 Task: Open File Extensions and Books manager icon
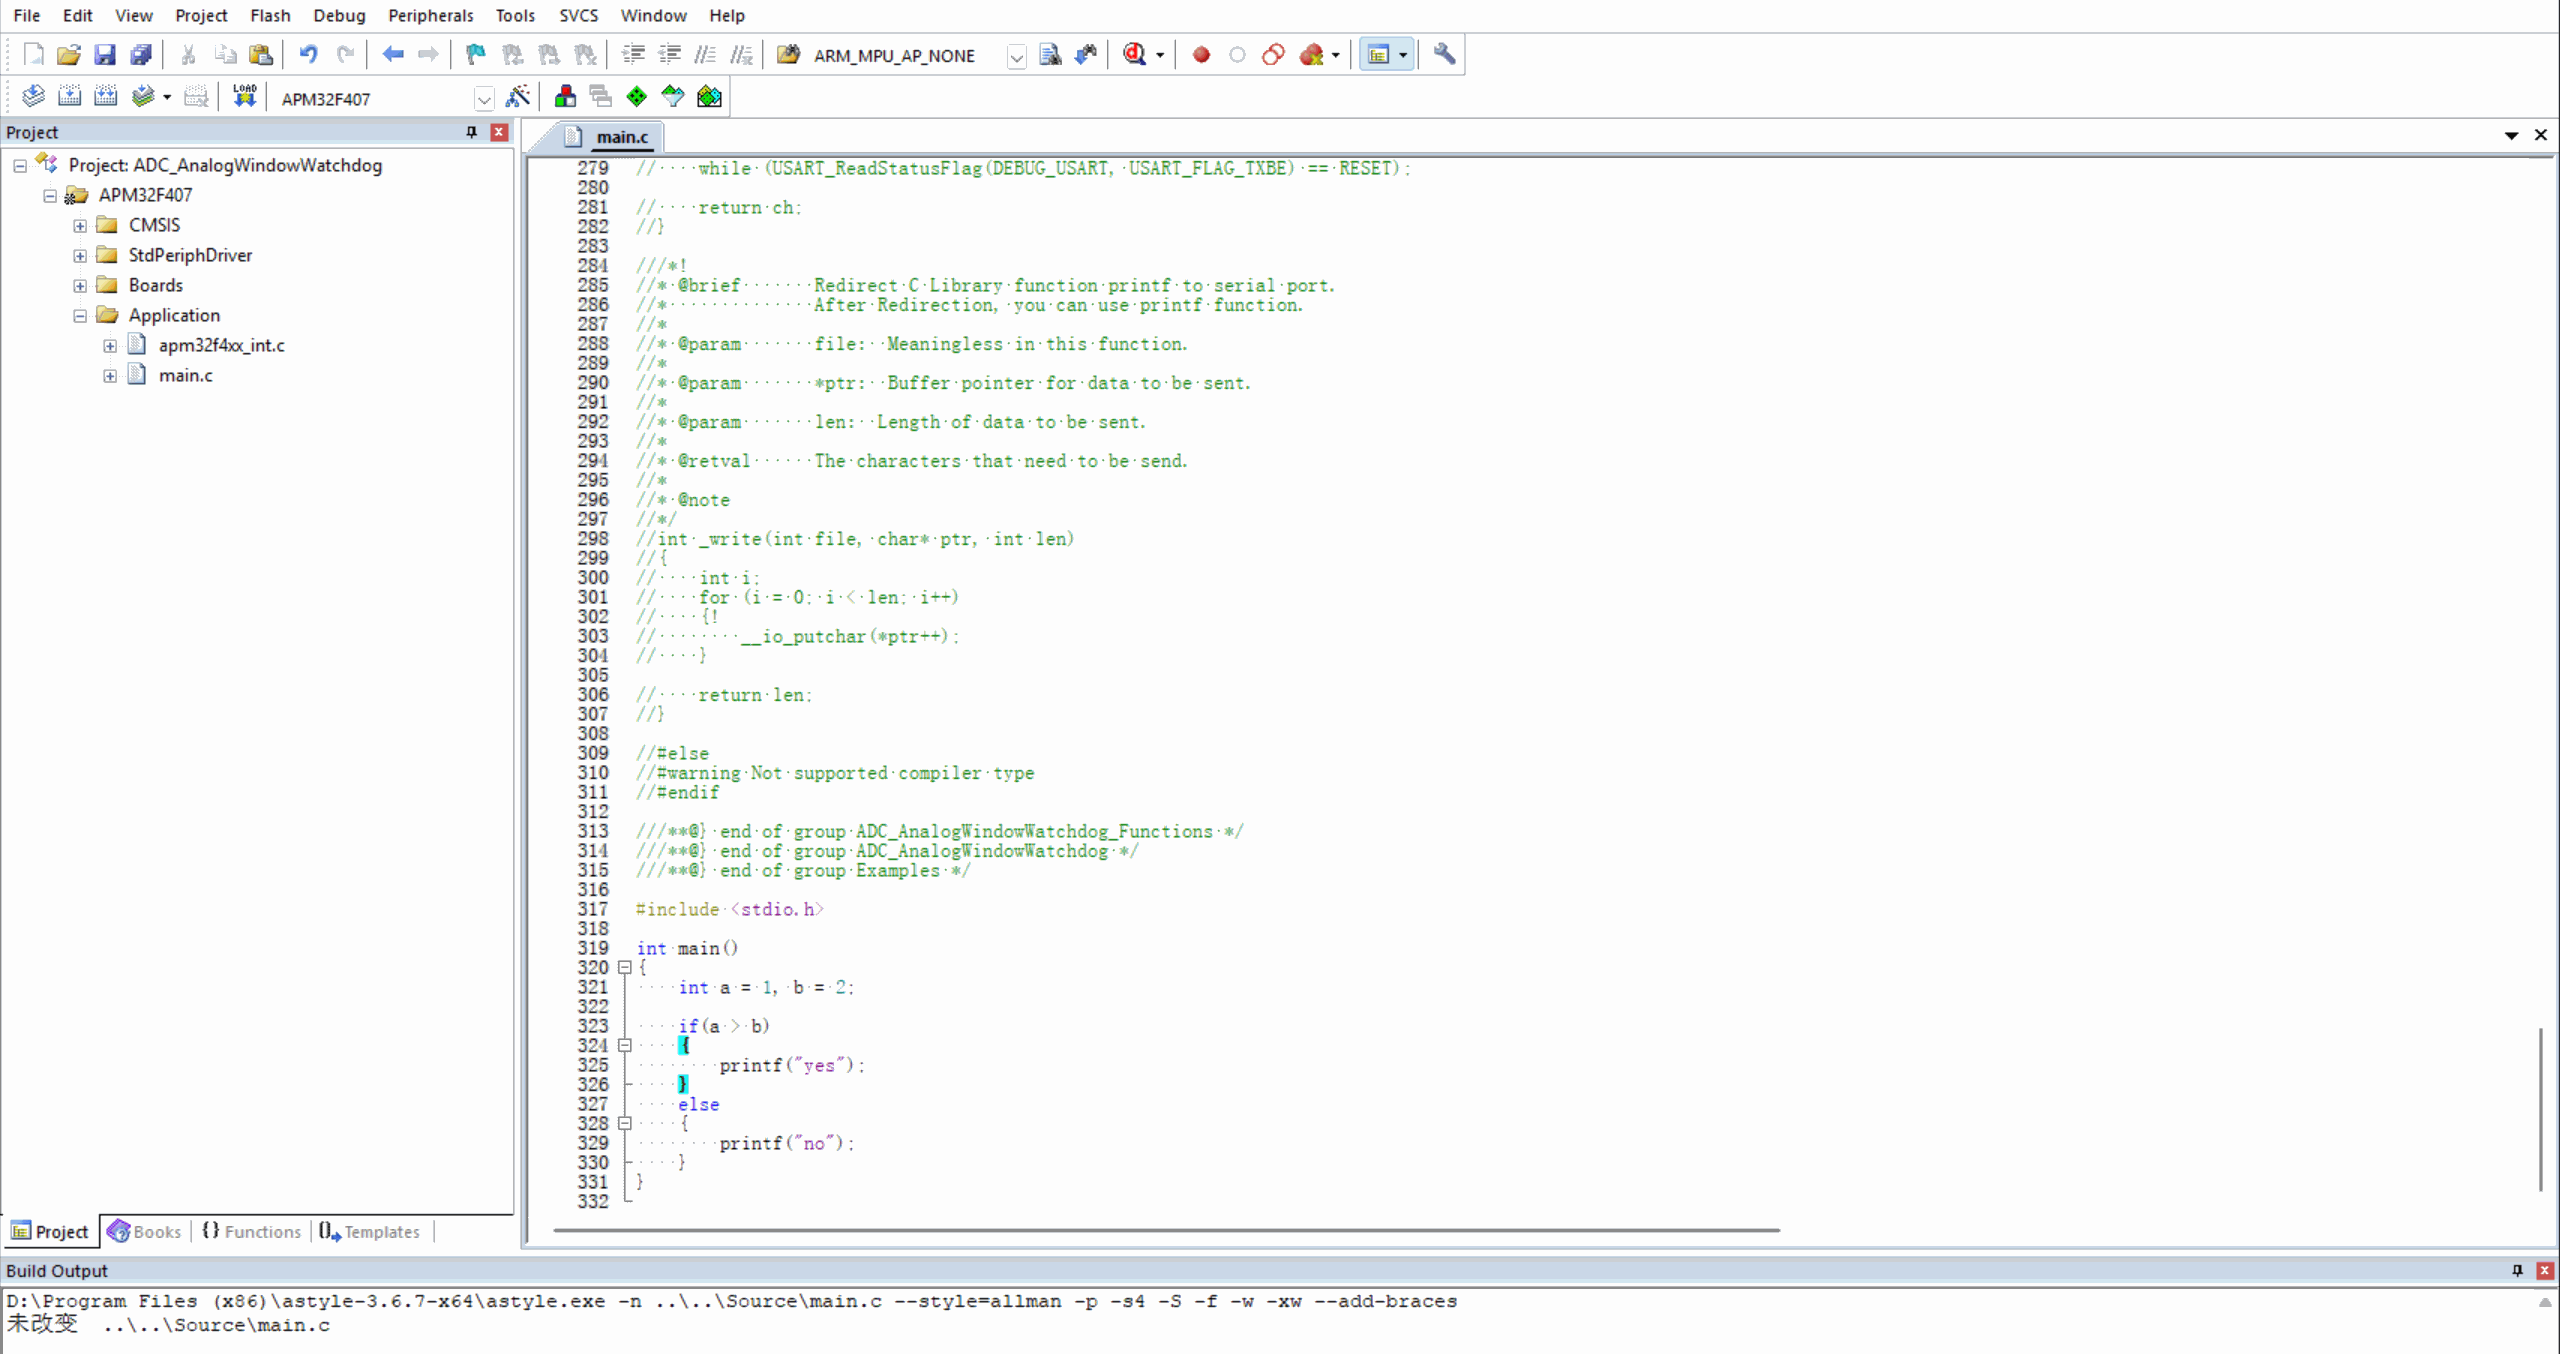[x=565, y=96]
